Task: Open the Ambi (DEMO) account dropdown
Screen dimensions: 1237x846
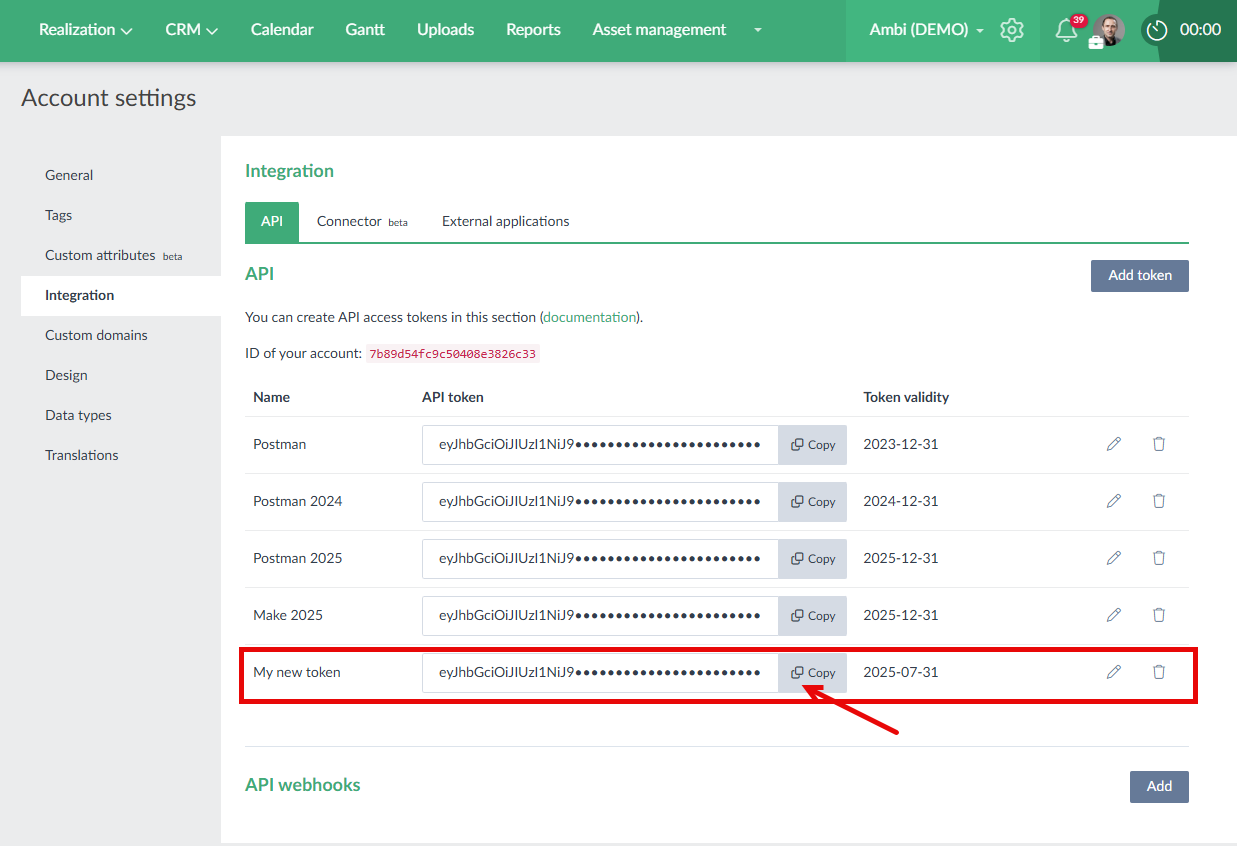Action: point(926,30)
